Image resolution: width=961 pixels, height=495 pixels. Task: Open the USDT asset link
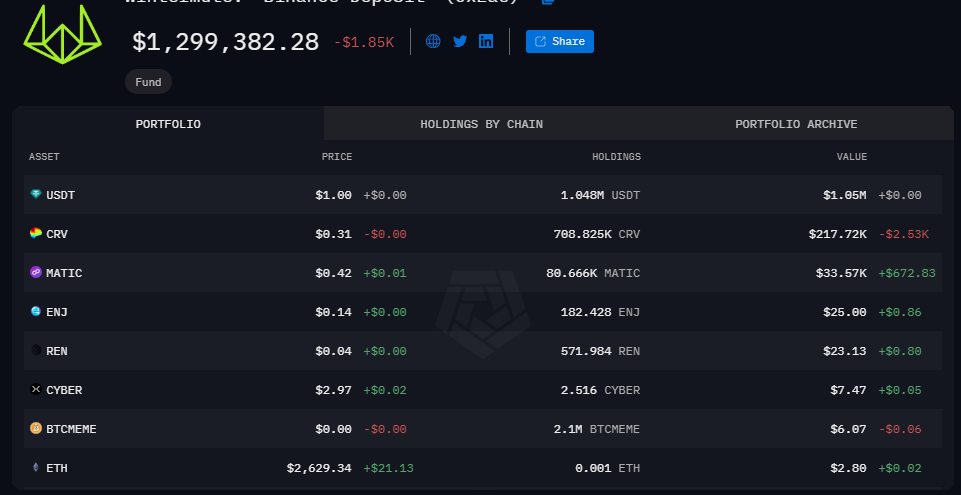click(61, 195)
